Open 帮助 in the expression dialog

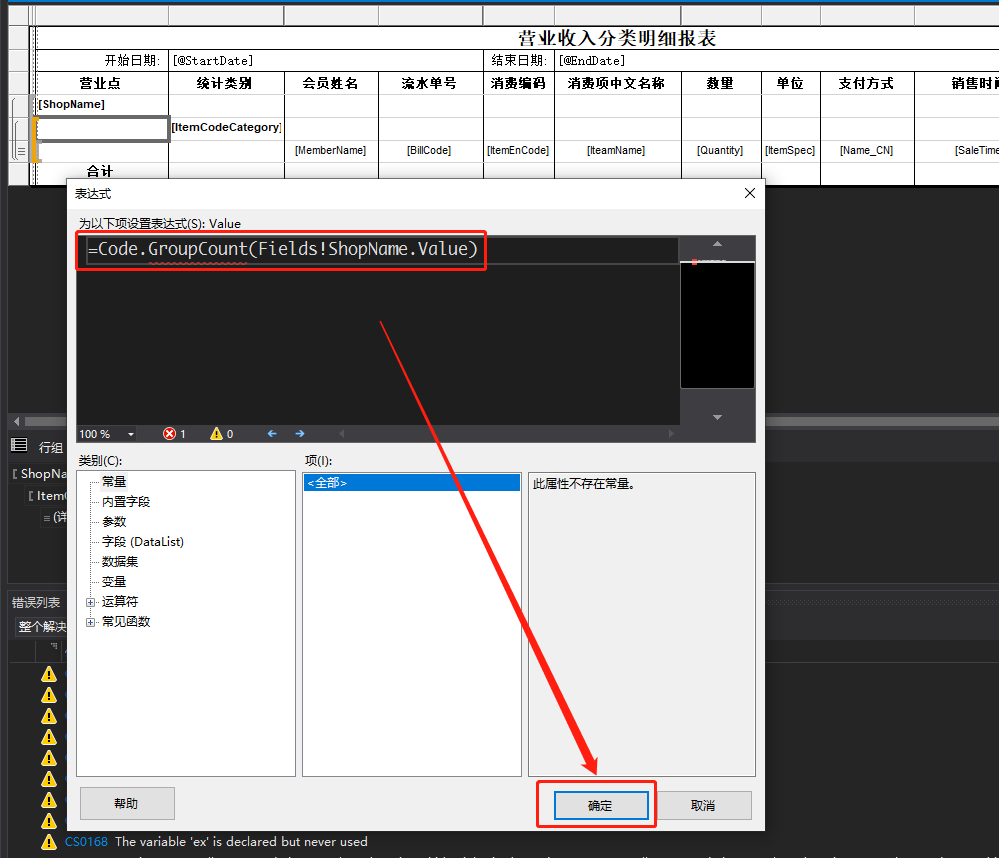tap(127, 803)
